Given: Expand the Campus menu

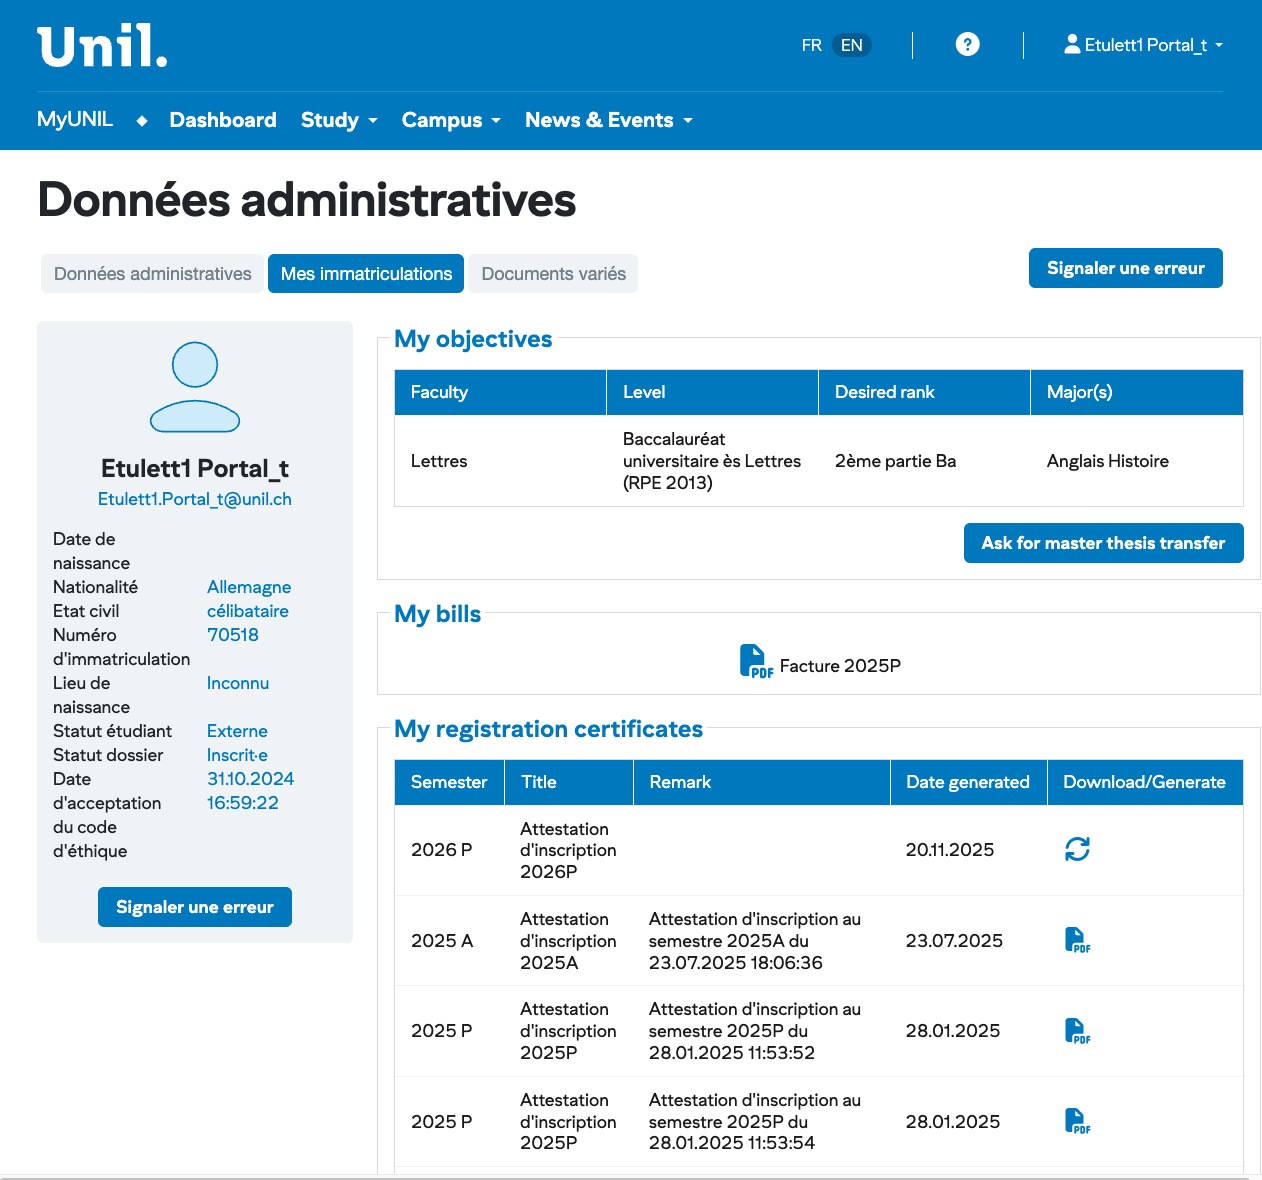Looking at the screenshot, I should (x=450, y=120).
